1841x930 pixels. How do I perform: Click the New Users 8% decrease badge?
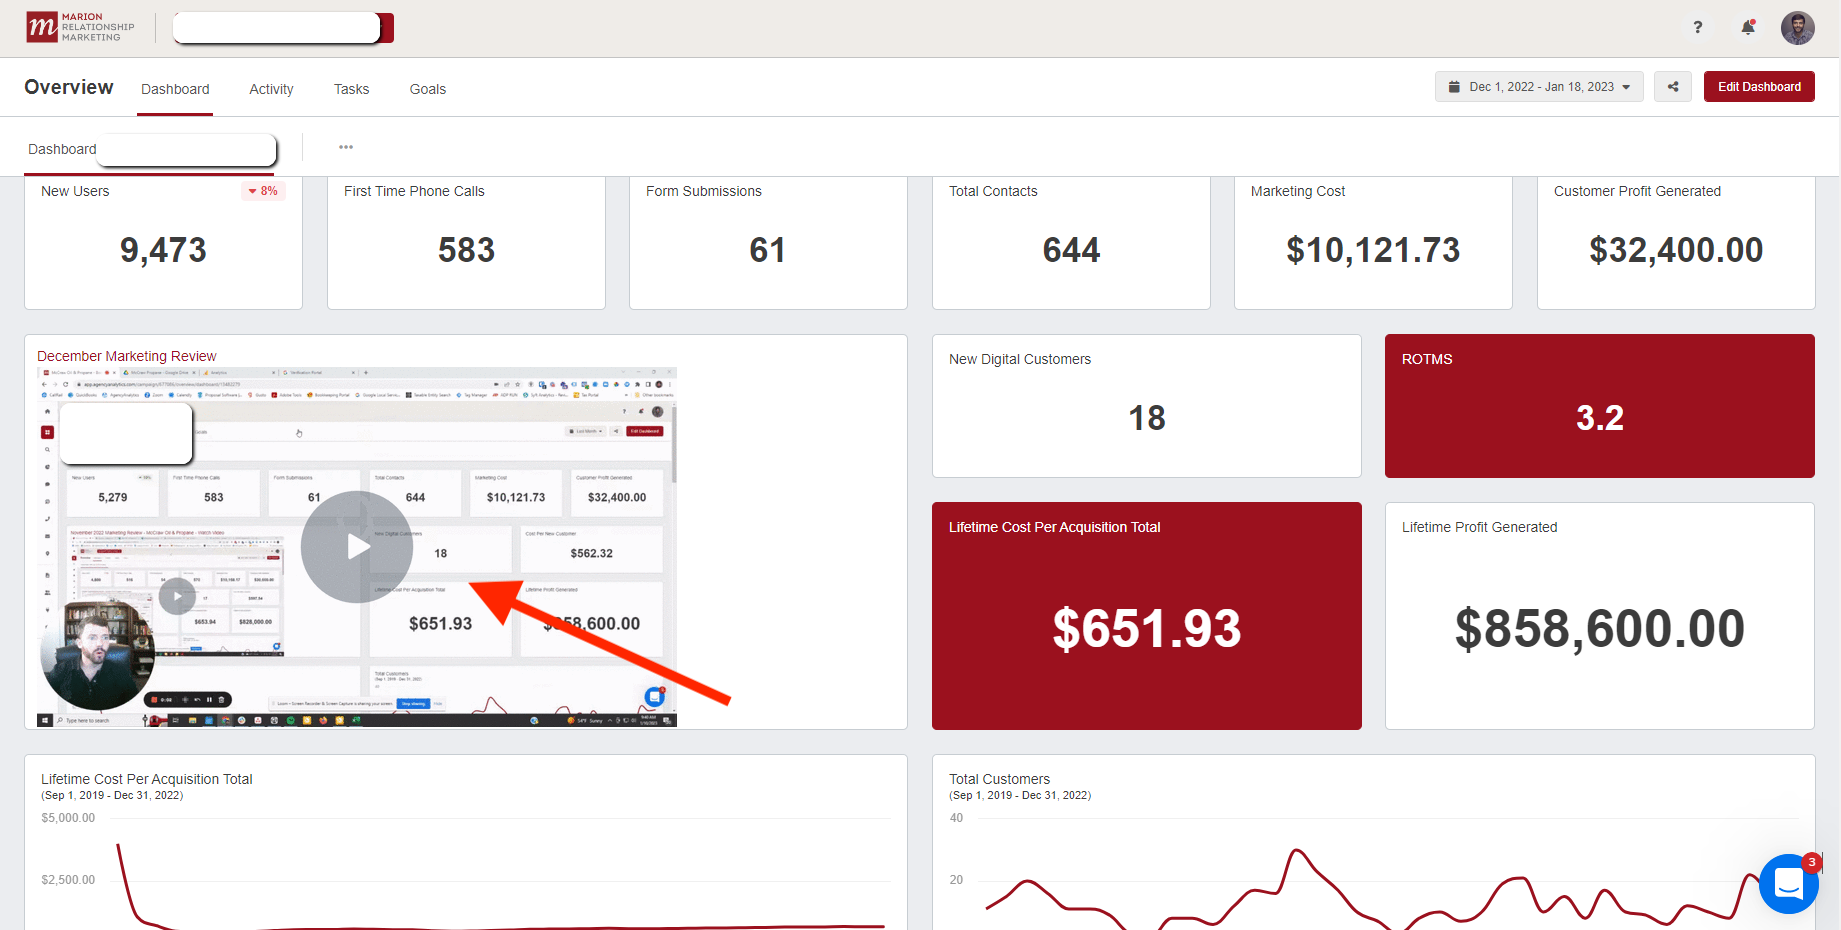pyautogui.click(x=263, y=191)
